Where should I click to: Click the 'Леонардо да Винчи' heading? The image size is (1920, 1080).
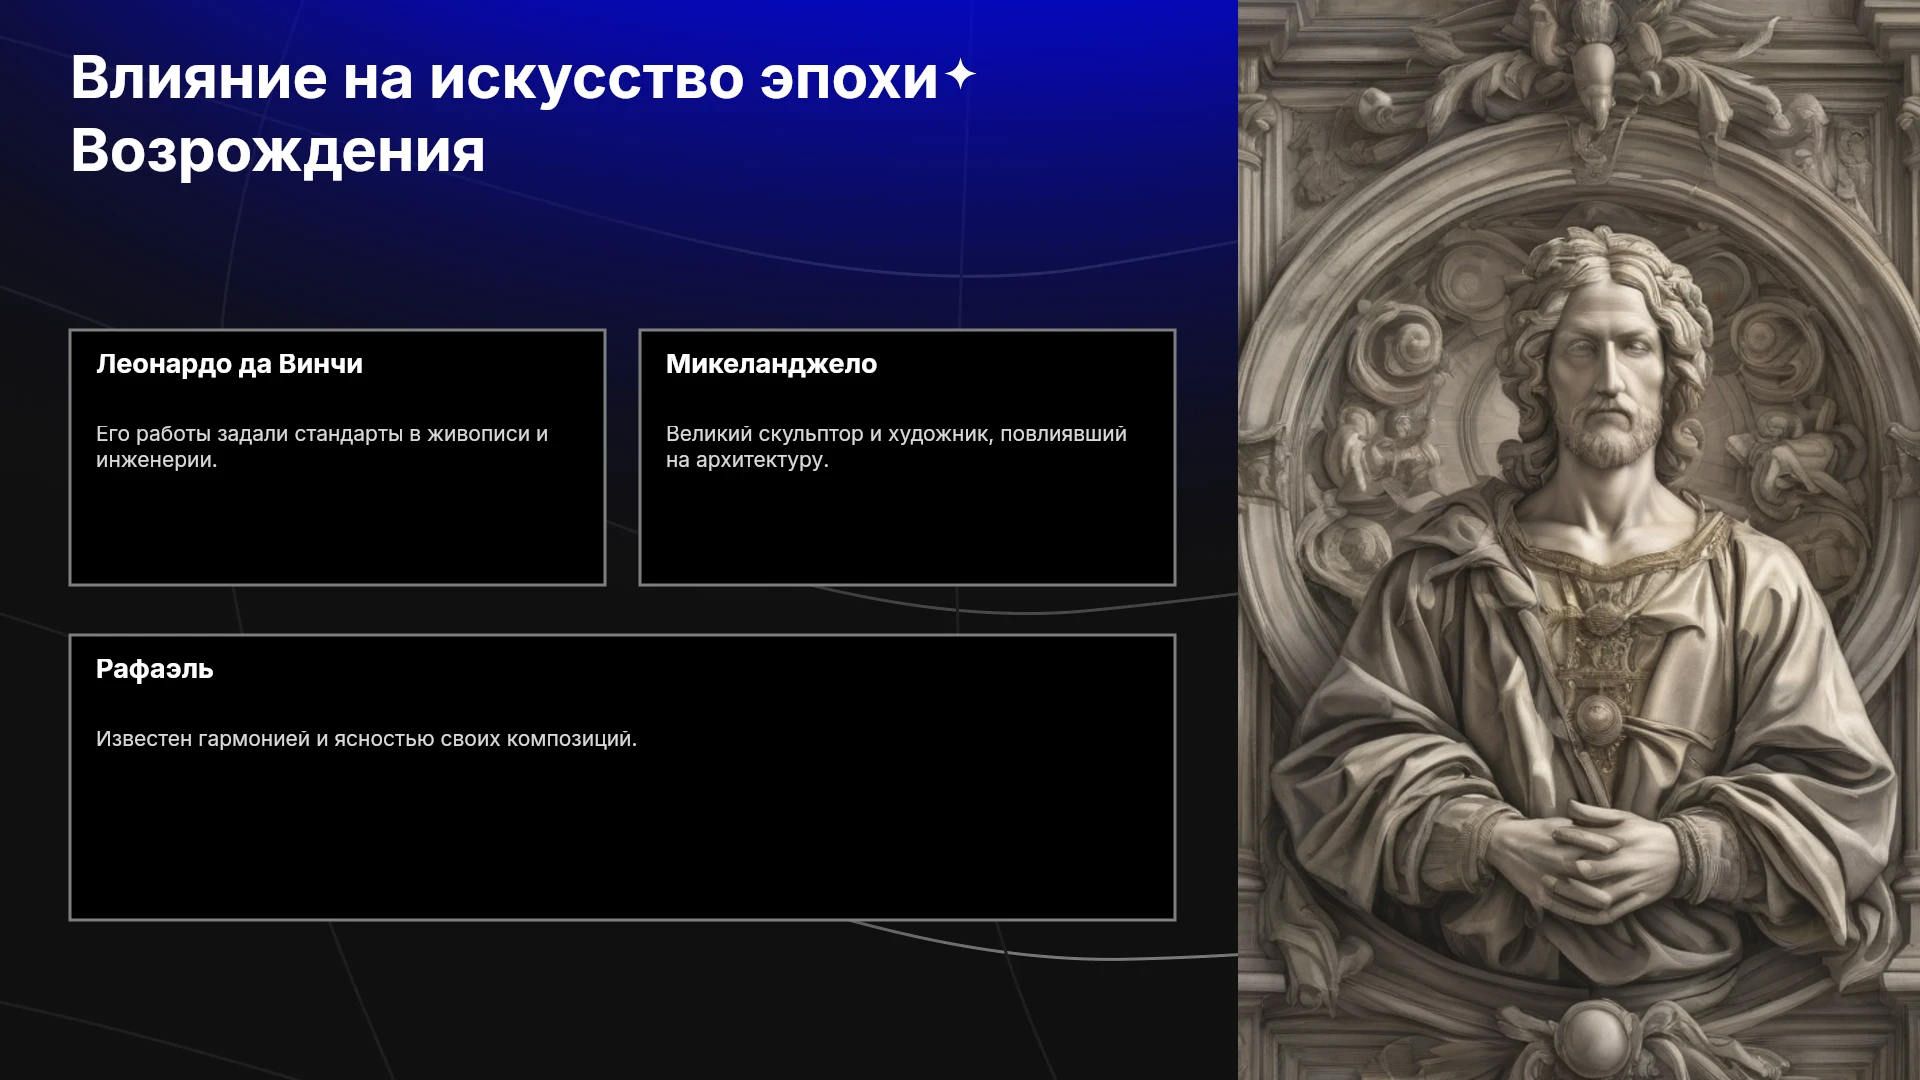point(229,364)
